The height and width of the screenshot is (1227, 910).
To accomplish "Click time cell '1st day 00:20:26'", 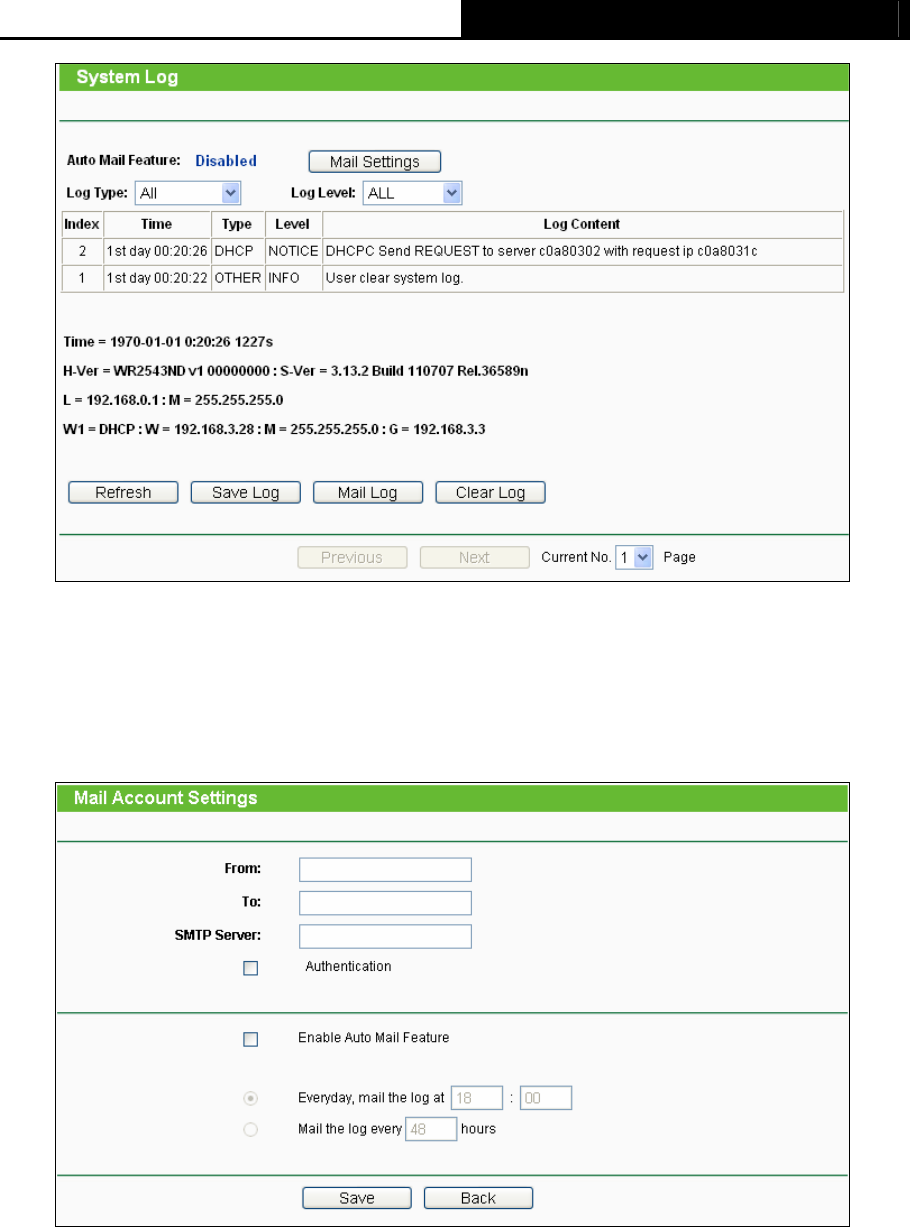I will [157, 251].
